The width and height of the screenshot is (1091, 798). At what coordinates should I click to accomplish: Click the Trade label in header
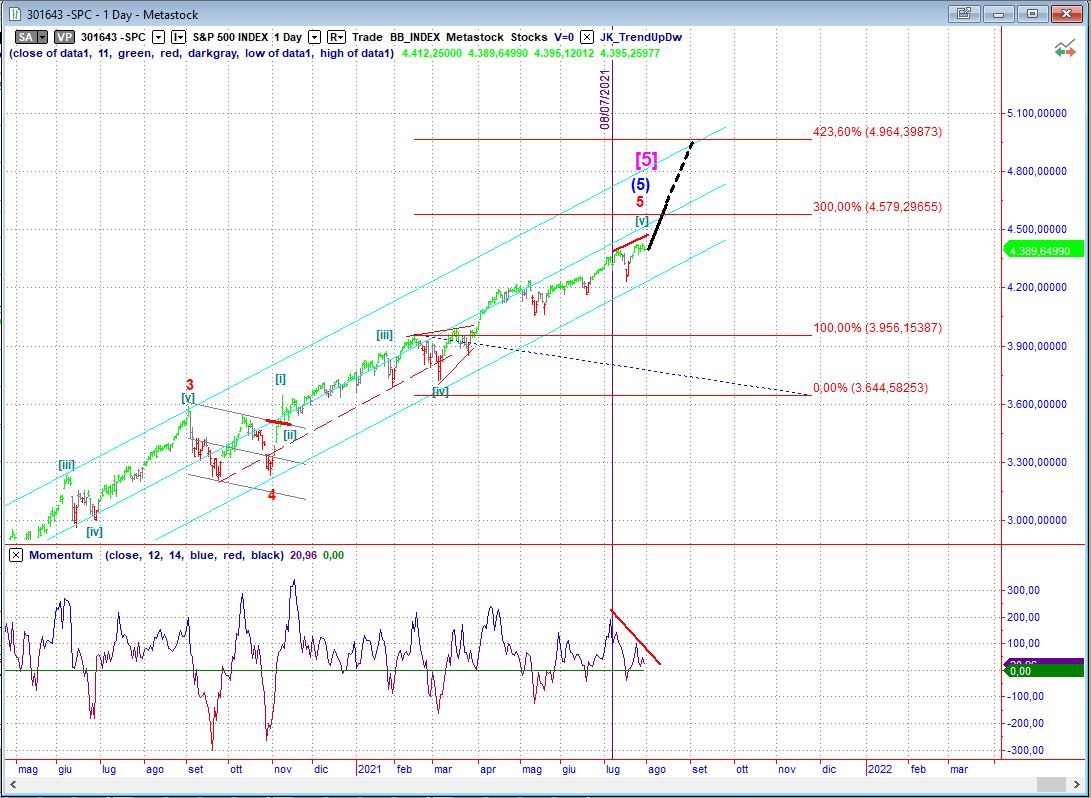click(367, 38)
